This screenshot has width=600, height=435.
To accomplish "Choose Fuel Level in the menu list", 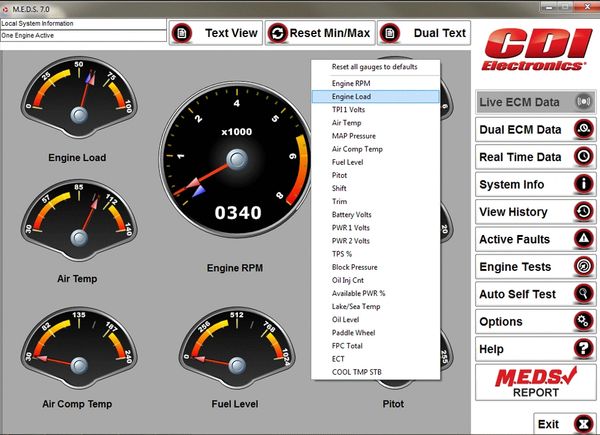I will (x=376, y=162).
